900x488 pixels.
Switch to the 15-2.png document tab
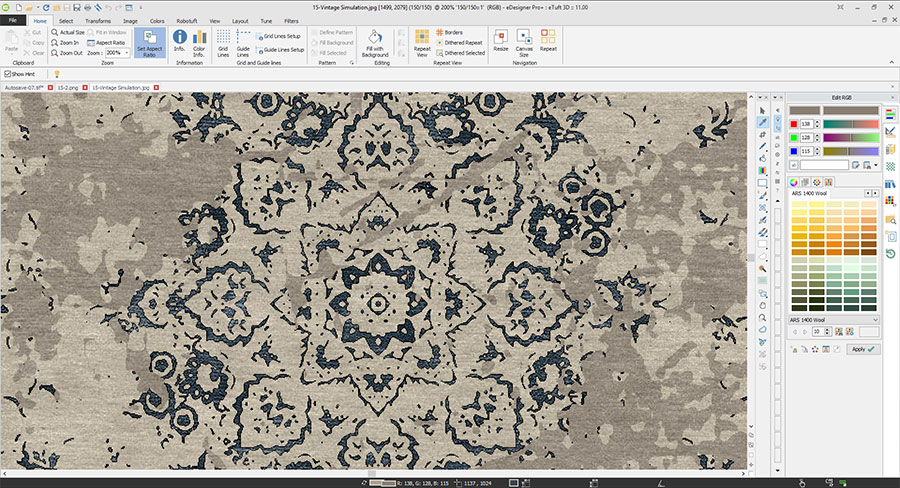click(68, 87)
